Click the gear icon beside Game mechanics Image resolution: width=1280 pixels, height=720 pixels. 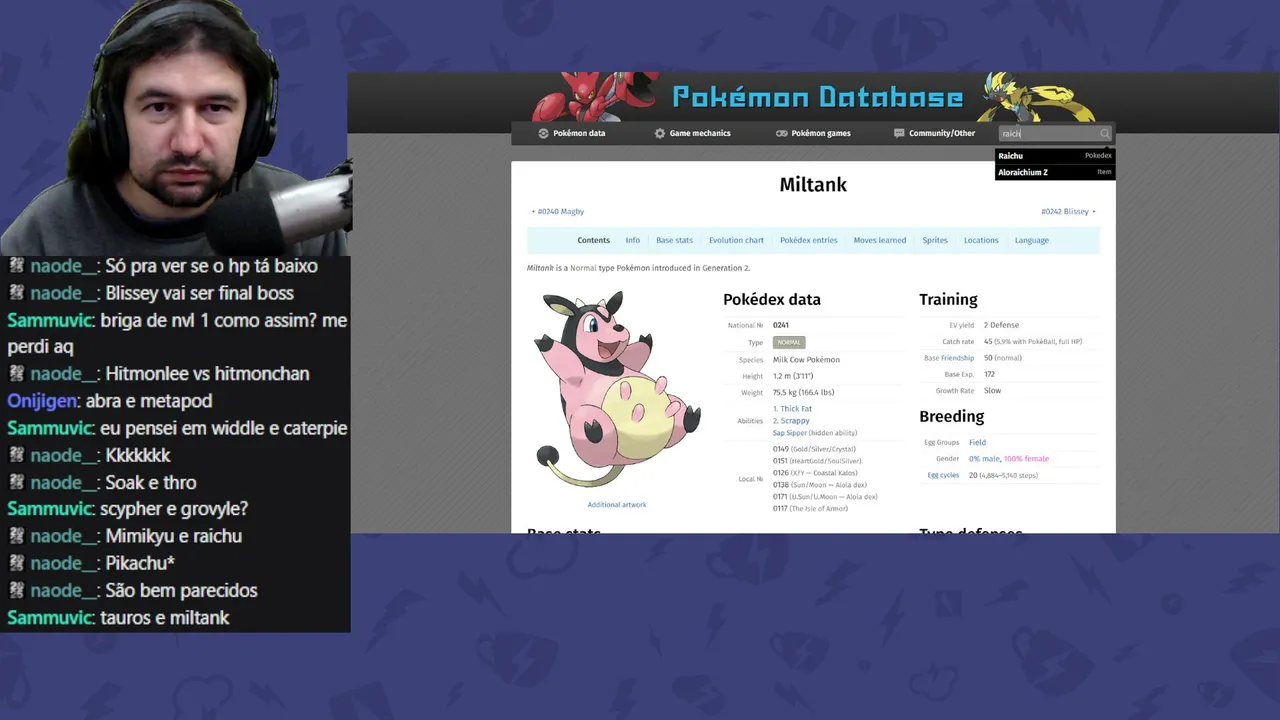pyautogui.click(x=660, y=133)
